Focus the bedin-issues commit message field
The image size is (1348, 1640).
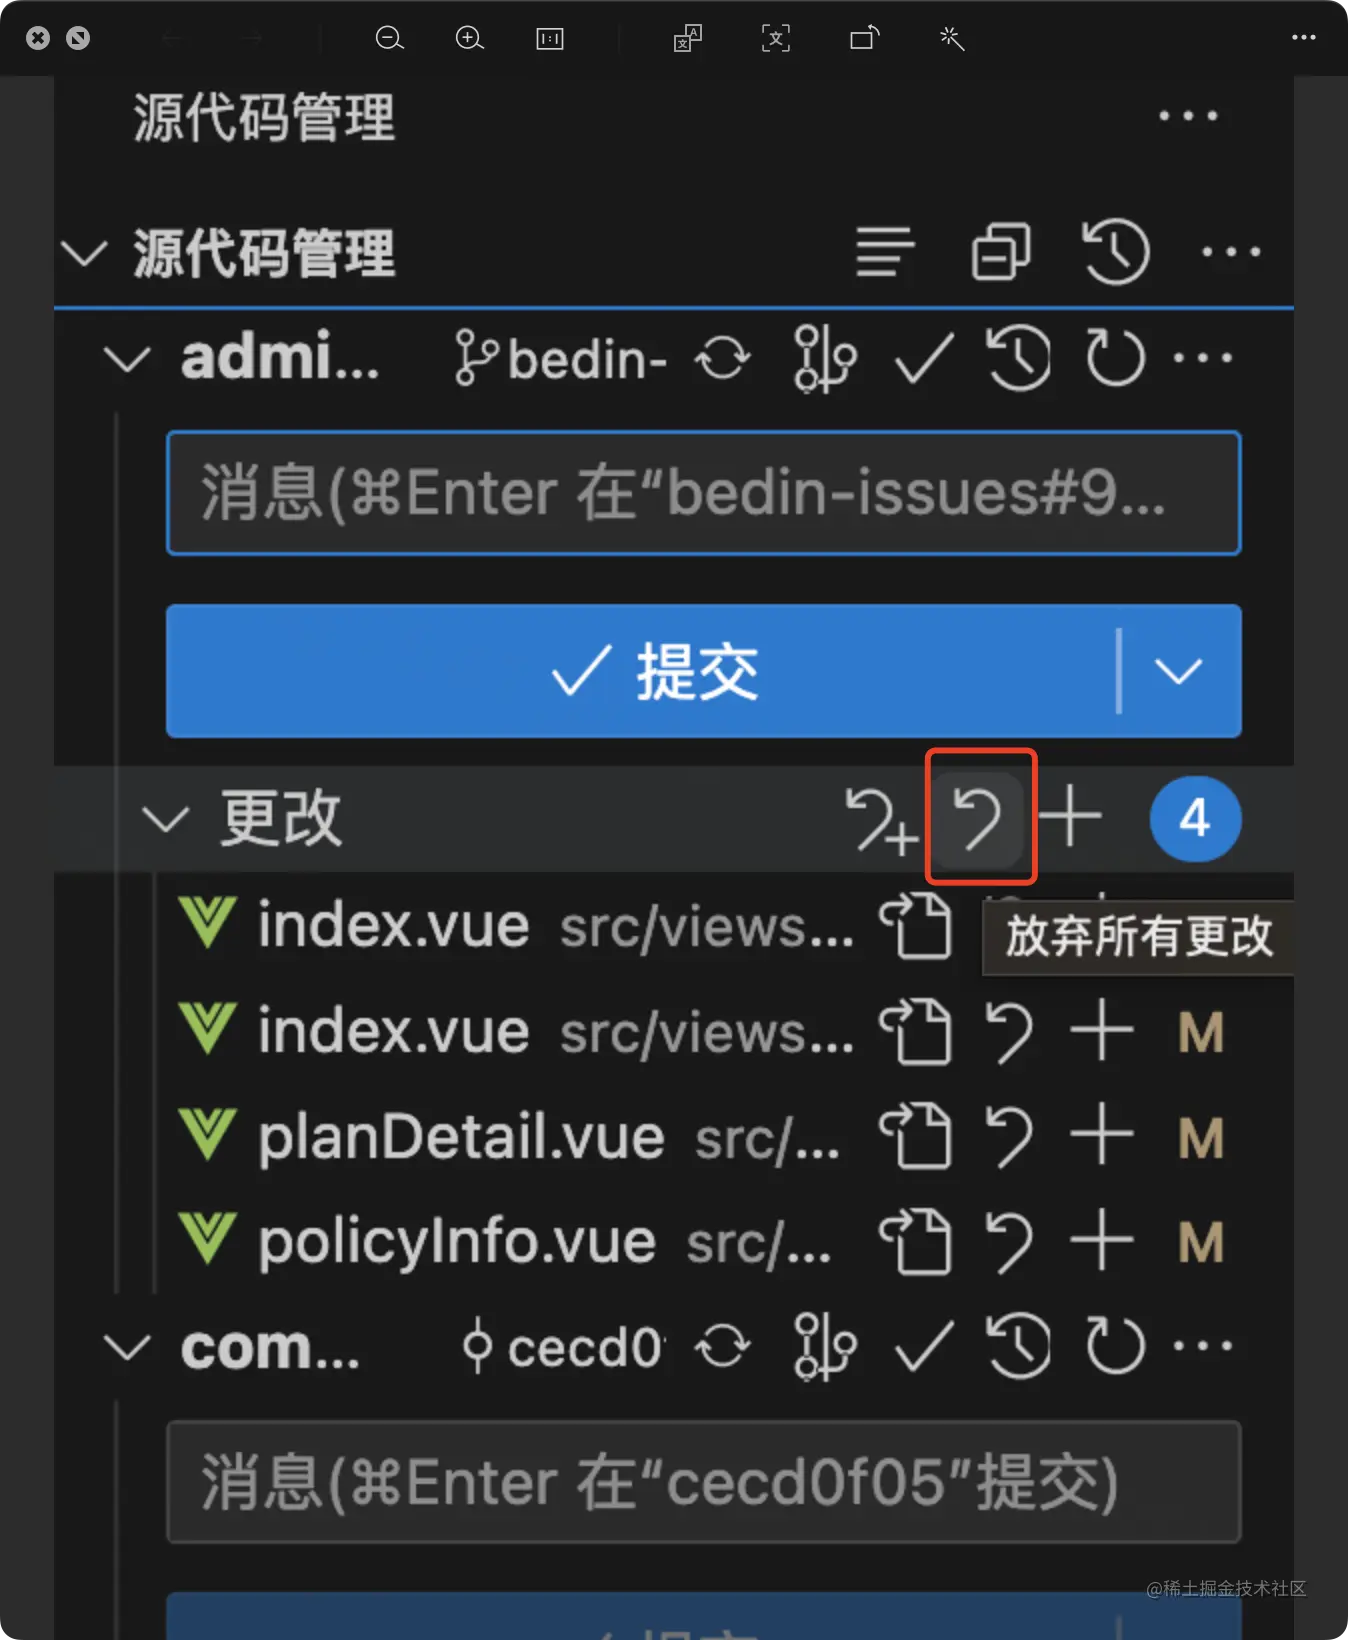tap(704, 493)
